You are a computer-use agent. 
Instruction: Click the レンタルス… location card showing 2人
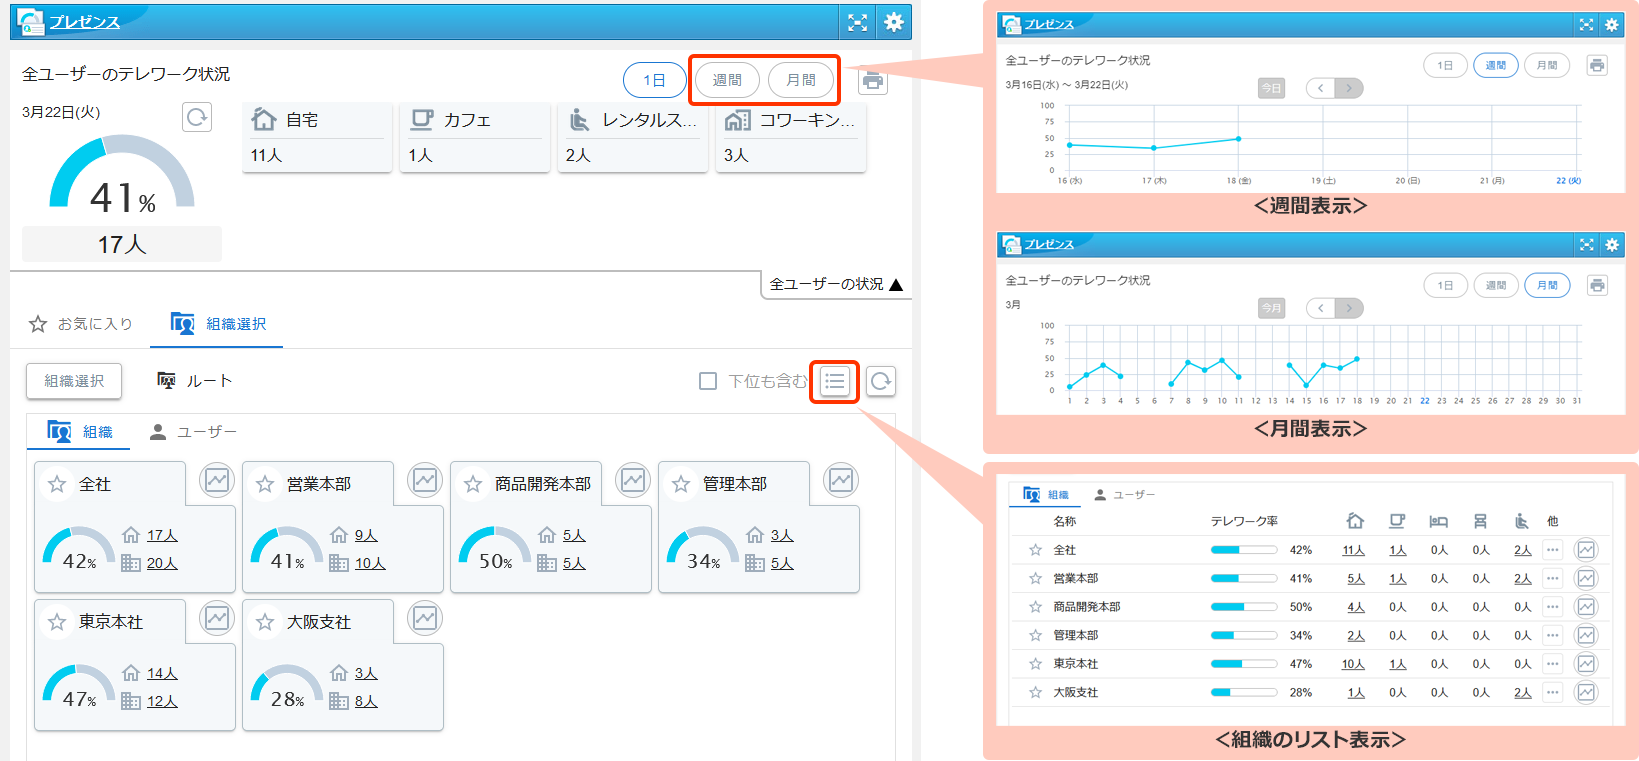[x=633, y=137]
